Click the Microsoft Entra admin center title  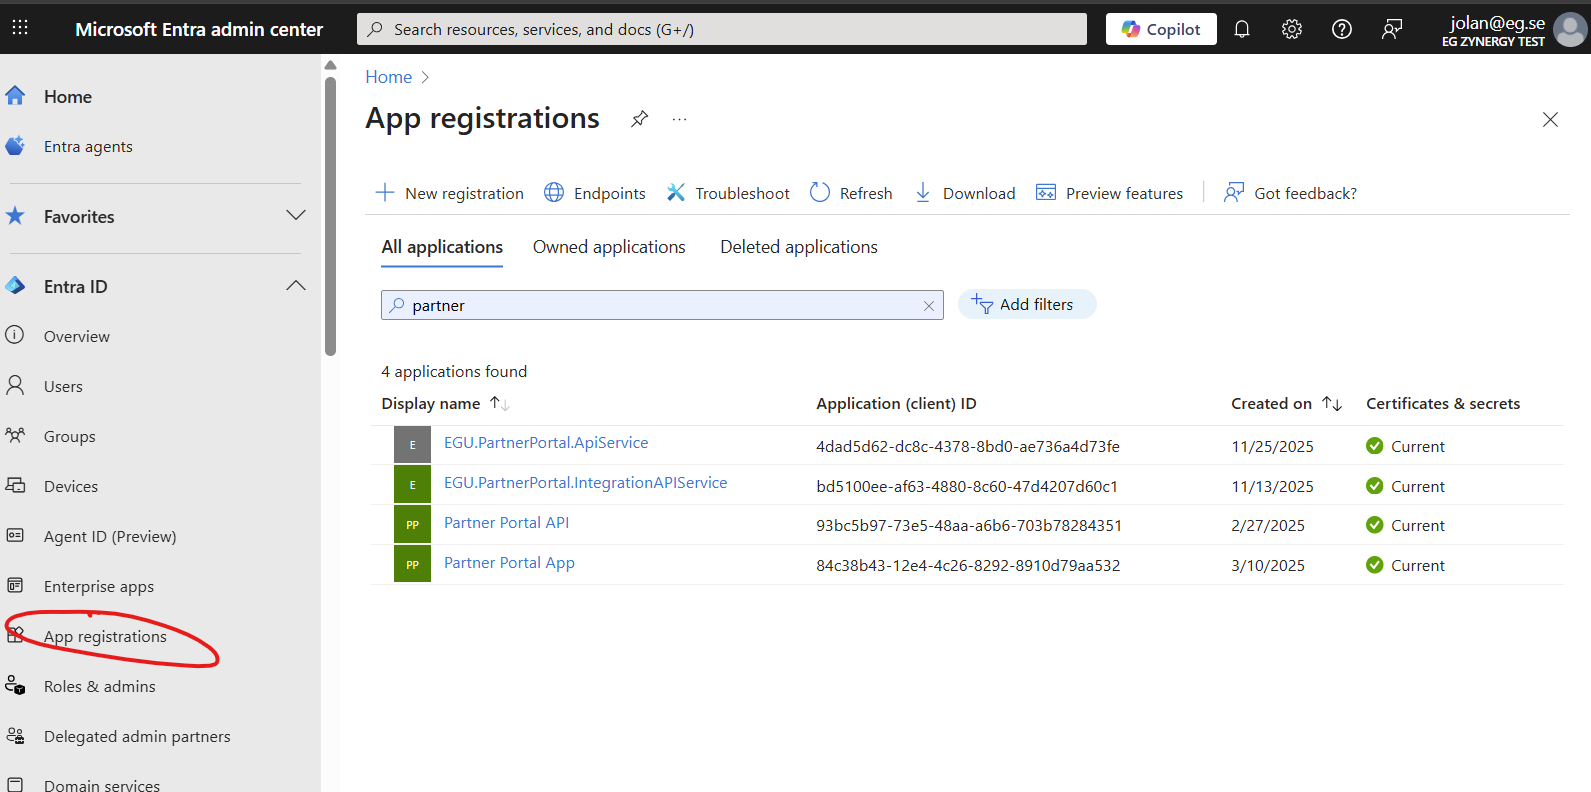click(199, 29)
